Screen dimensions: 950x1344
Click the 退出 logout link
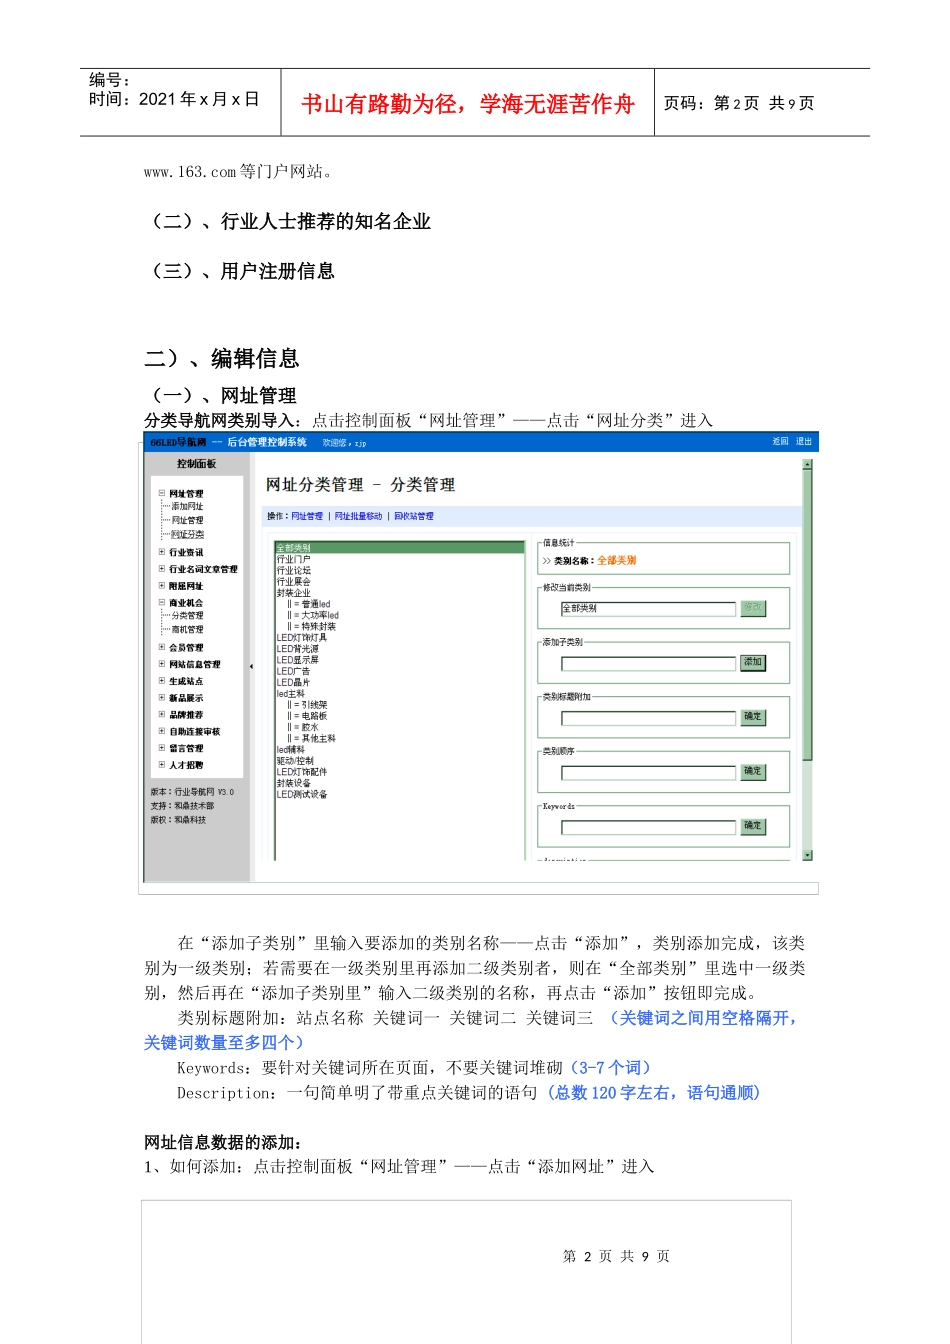[x=804, y=441]
